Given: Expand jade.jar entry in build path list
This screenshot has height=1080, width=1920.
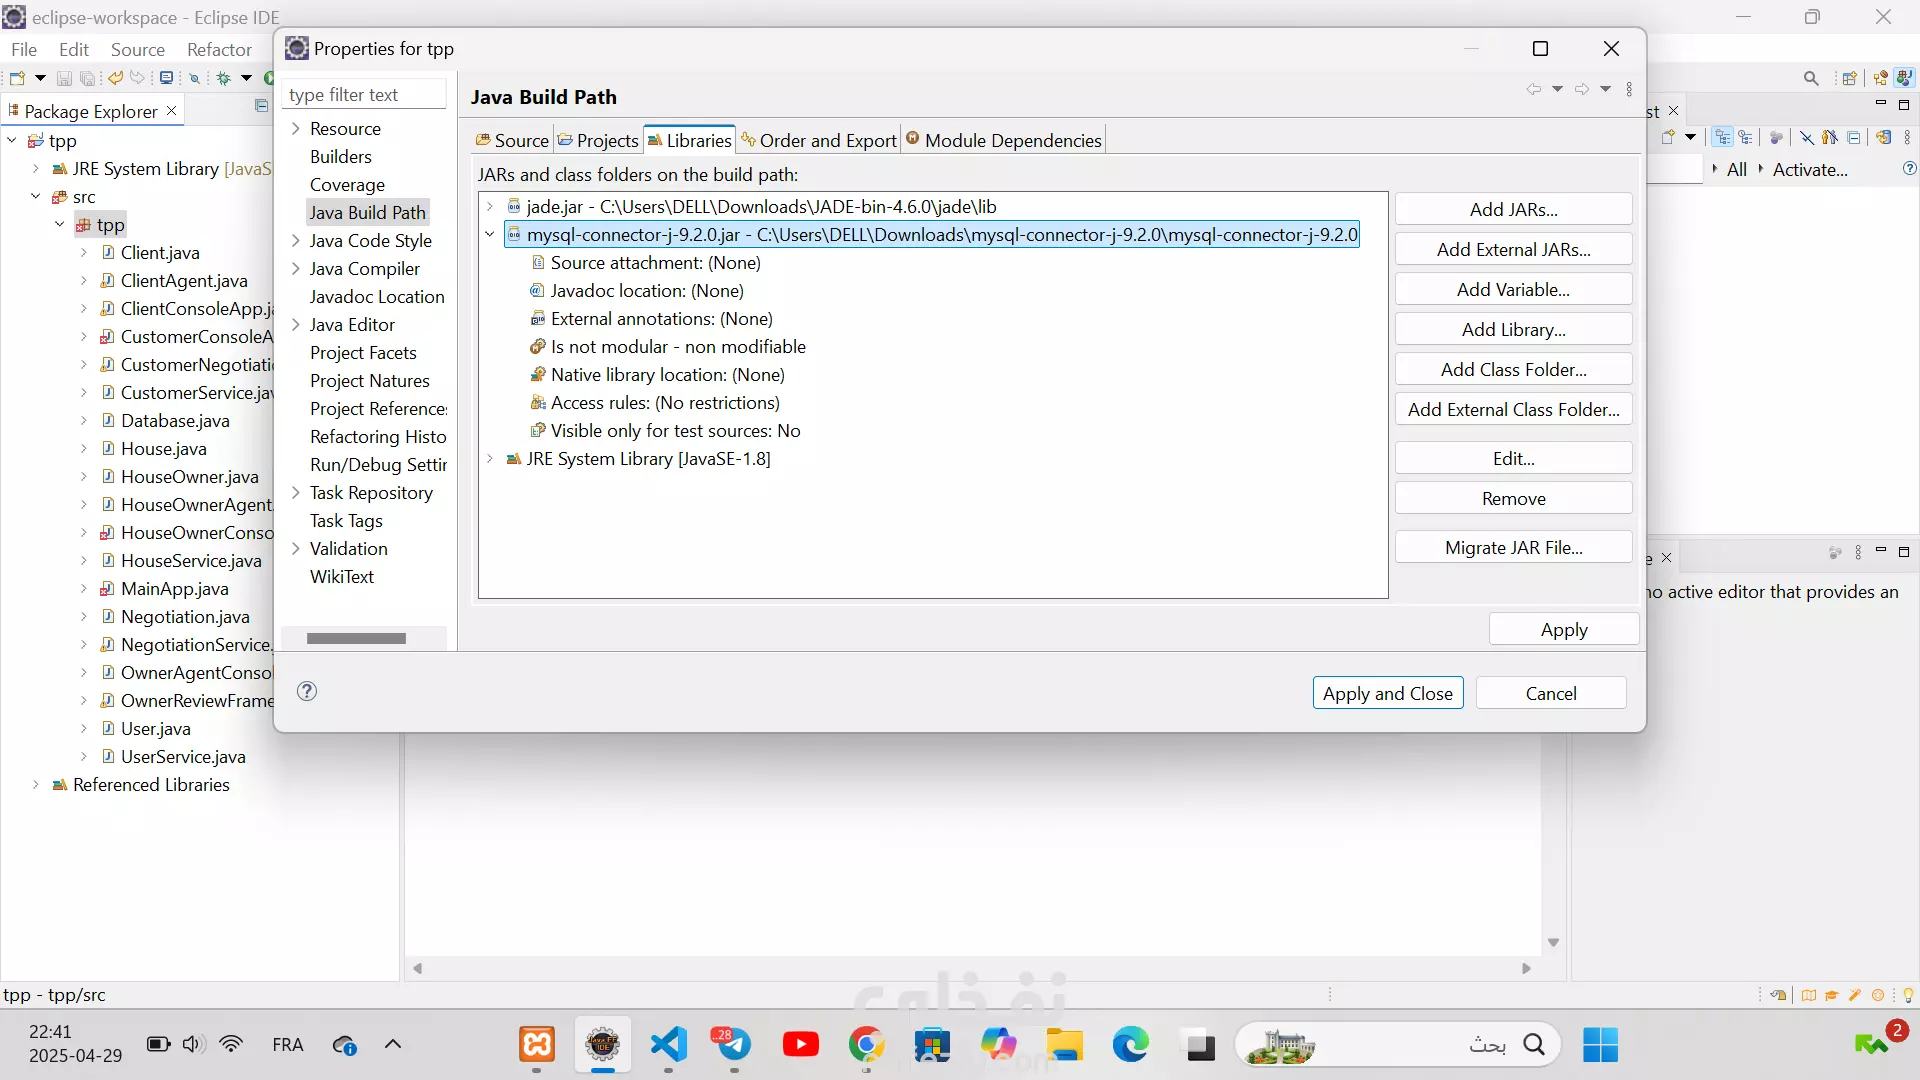Looking at the screenshot, I should point(490,206).
